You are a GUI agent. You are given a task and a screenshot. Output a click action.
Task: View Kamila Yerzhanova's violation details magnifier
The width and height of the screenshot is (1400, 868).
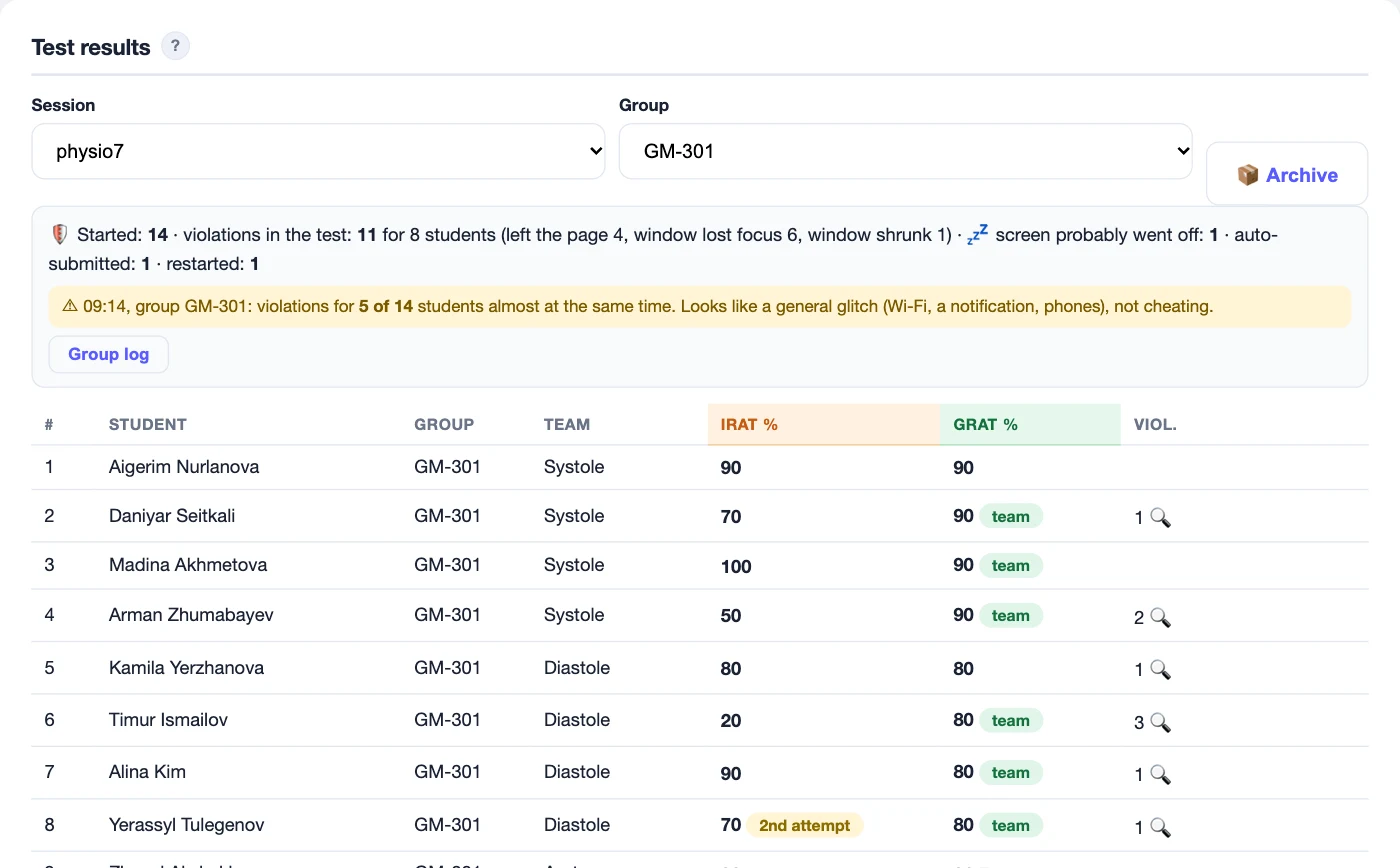1160,670
